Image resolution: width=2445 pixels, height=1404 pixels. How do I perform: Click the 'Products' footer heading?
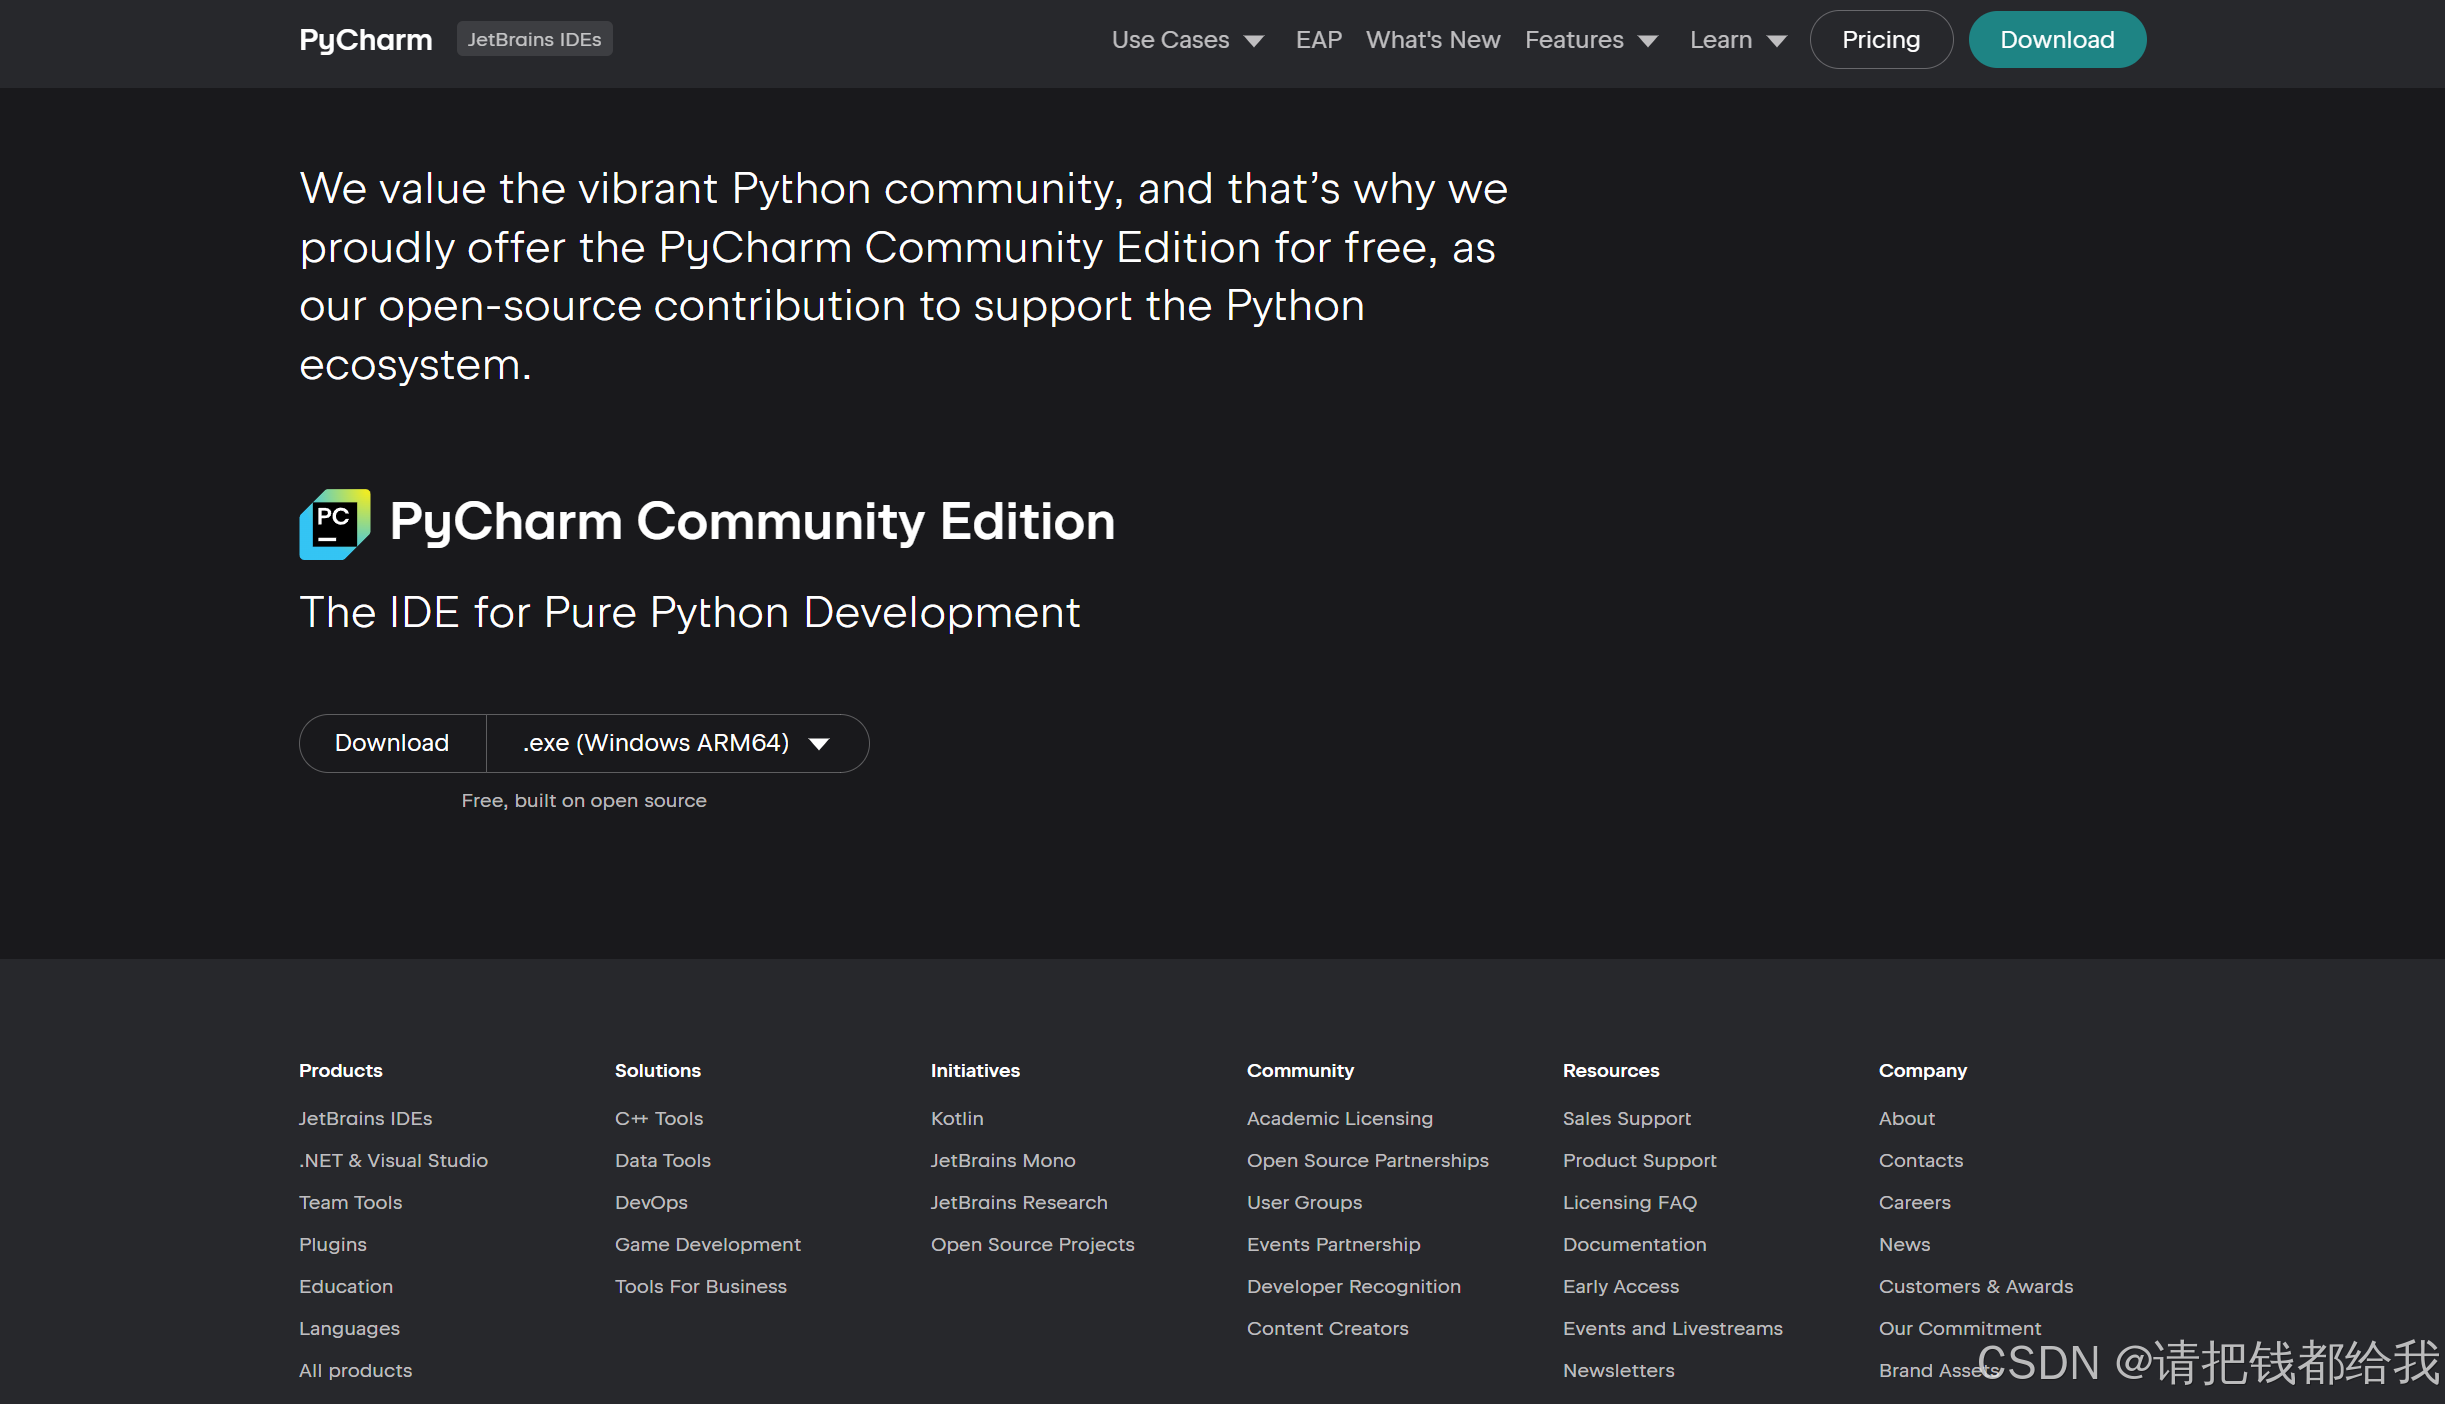340,1070
